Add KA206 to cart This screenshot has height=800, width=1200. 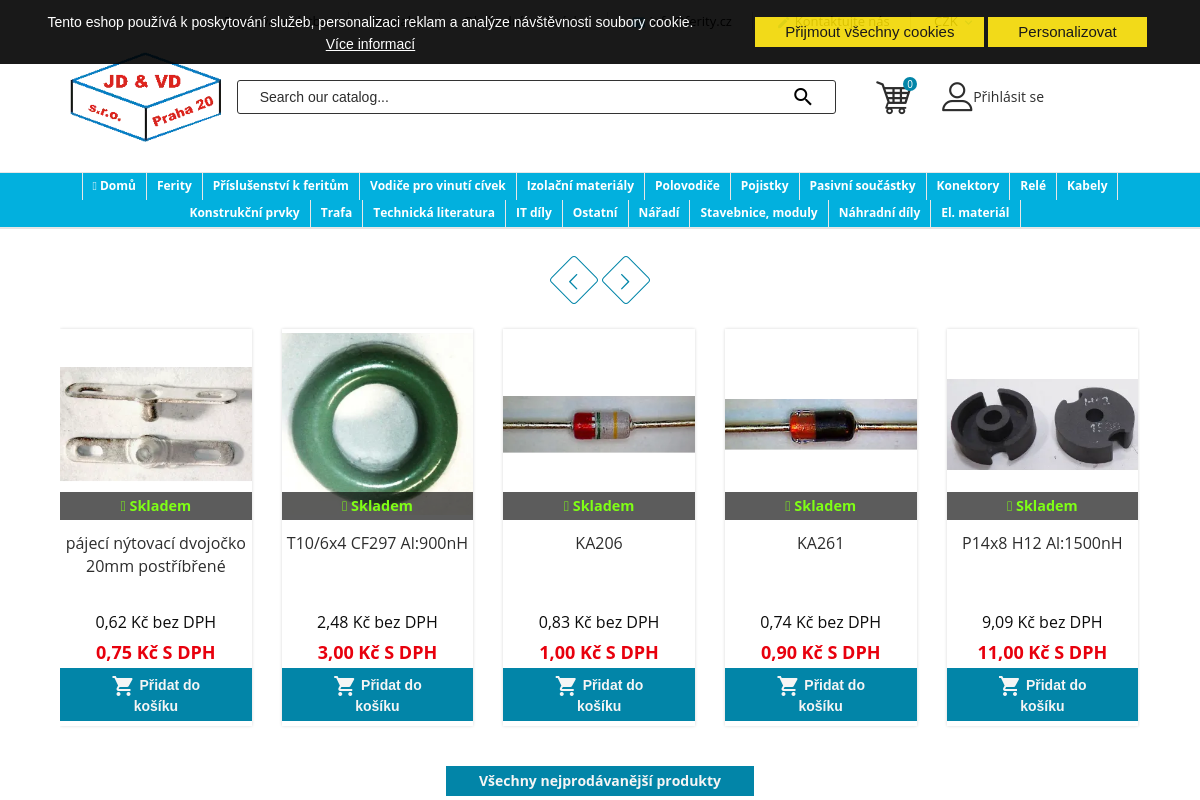tap(599, 695)
